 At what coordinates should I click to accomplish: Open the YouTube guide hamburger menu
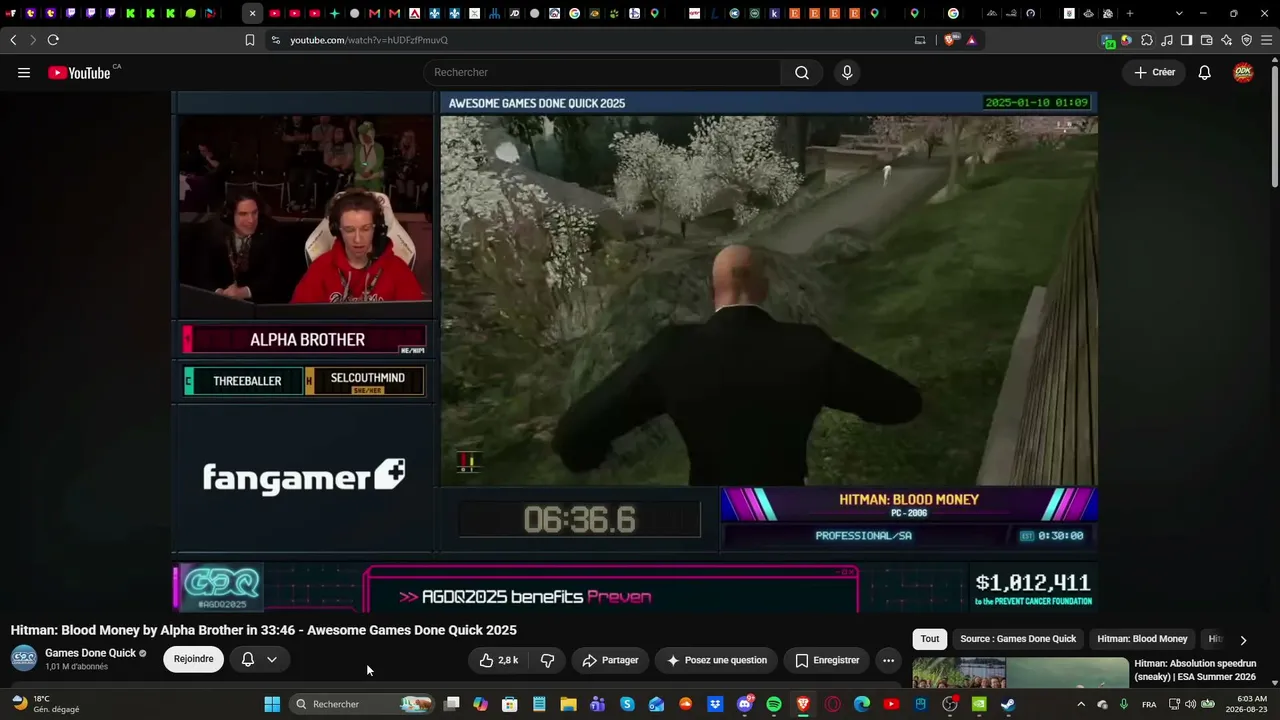[24, 72]
